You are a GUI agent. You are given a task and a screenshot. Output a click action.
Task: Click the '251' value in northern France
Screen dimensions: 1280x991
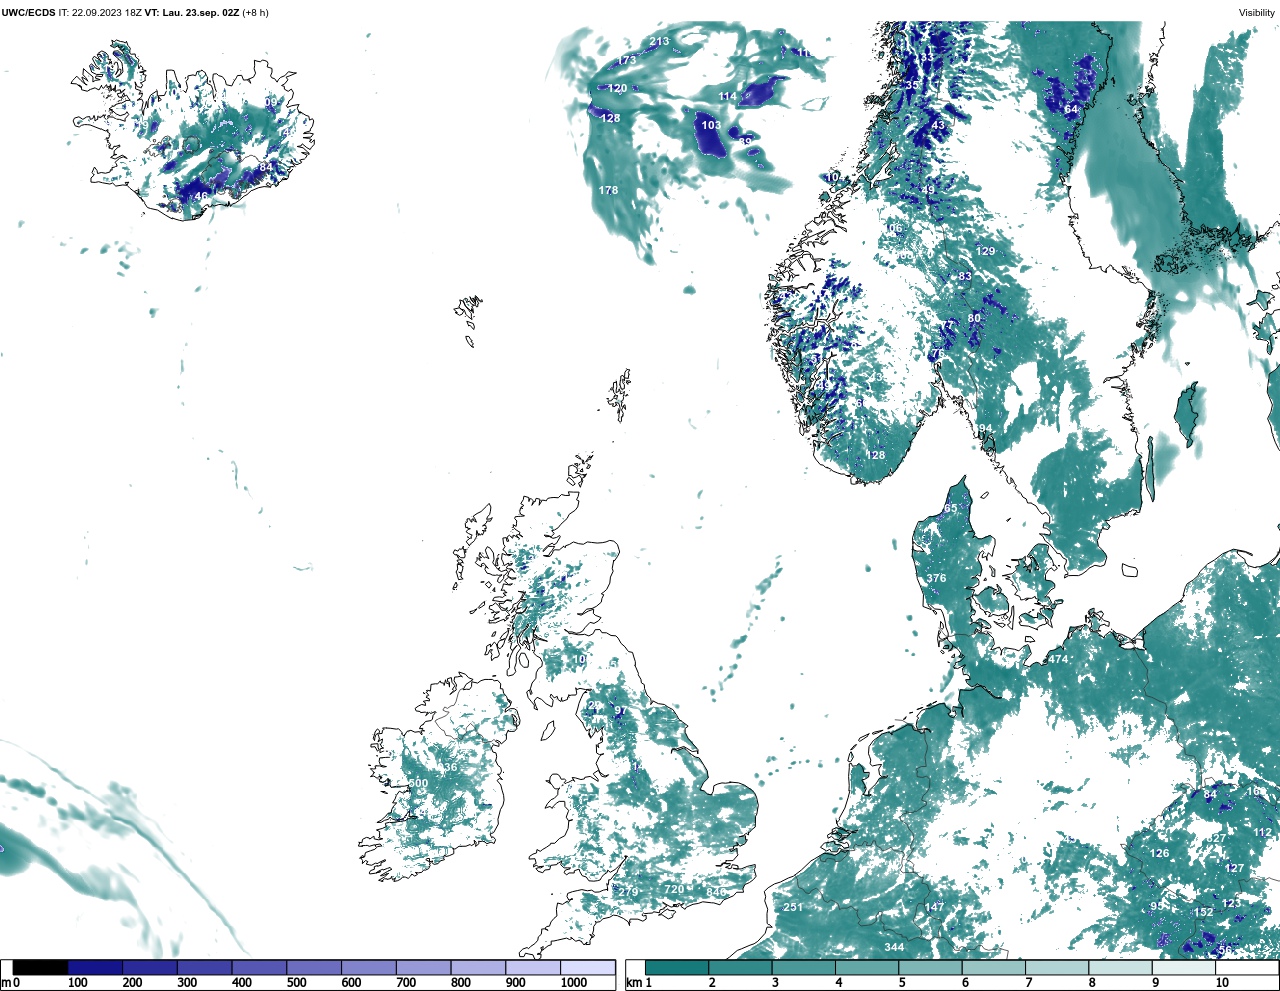(793, 908)
